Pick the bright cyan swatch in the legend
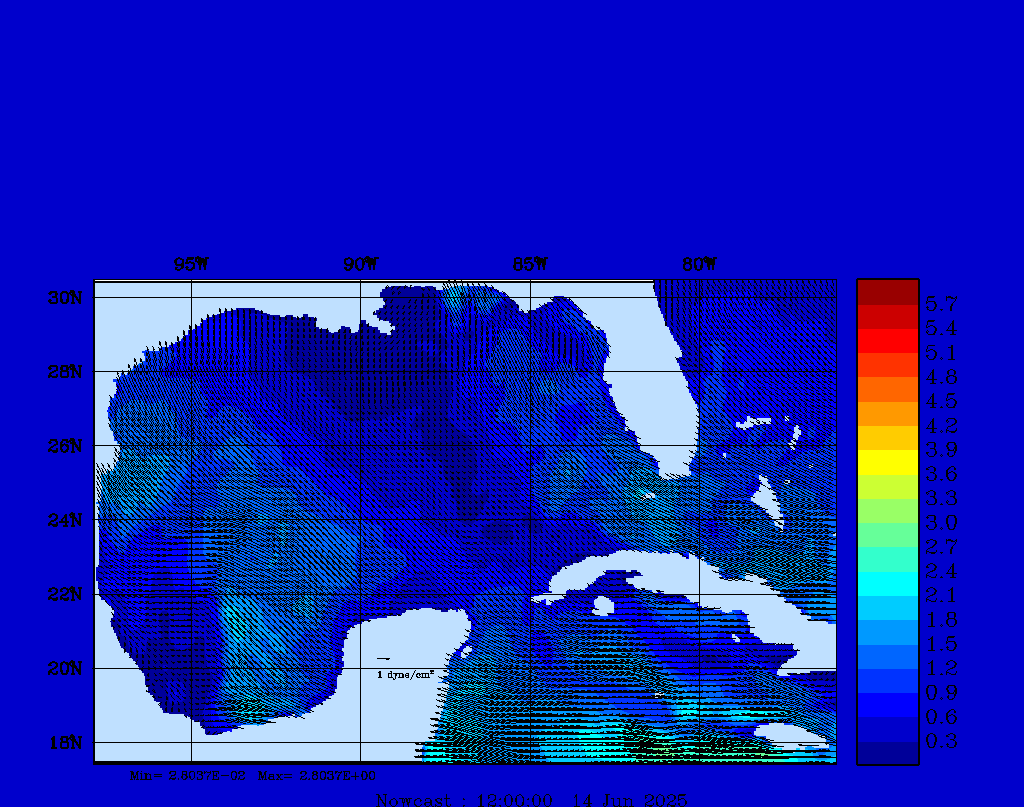The image size is (1024, 807). [x=887, y=584]
